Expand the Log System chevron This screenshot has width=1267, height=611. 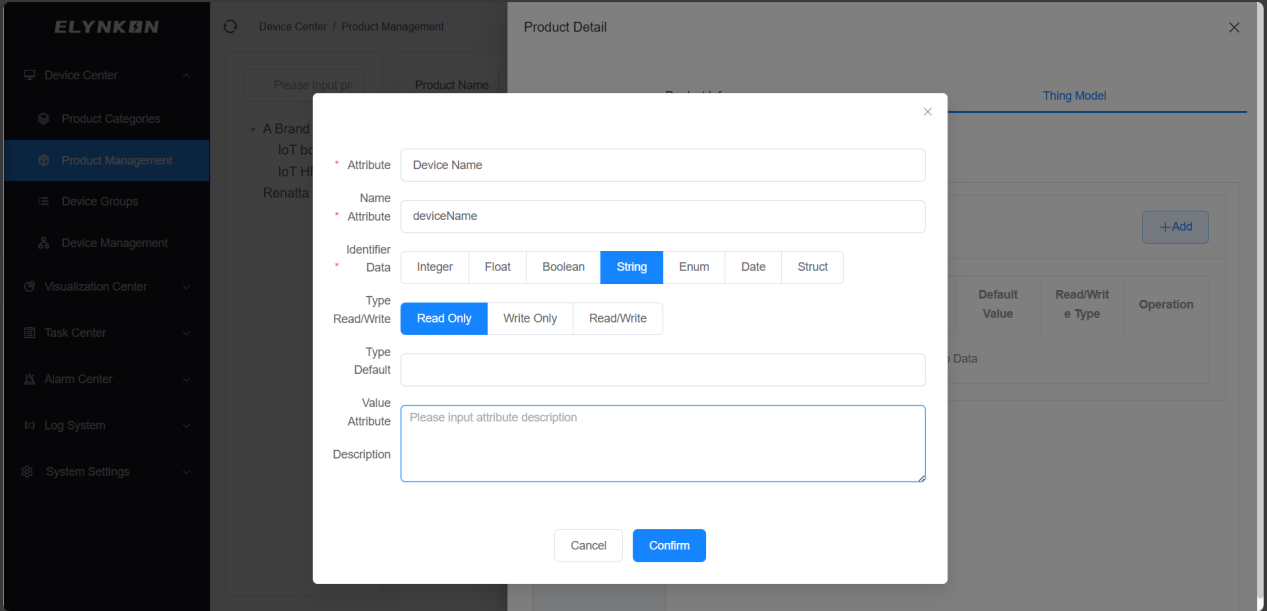pos(186,425)
